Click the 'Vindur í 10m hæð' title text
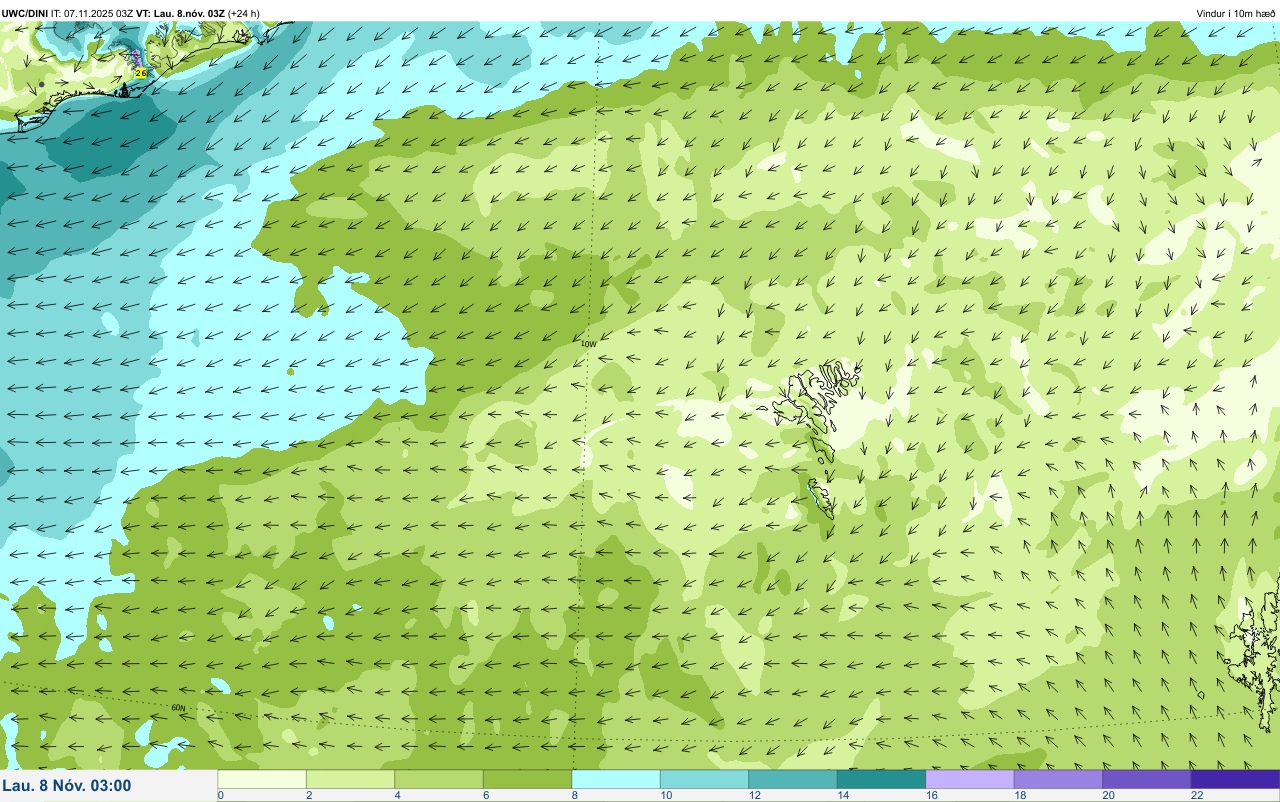The height and width of the screenshot is (802, 1280). [x=1236, y=13]
